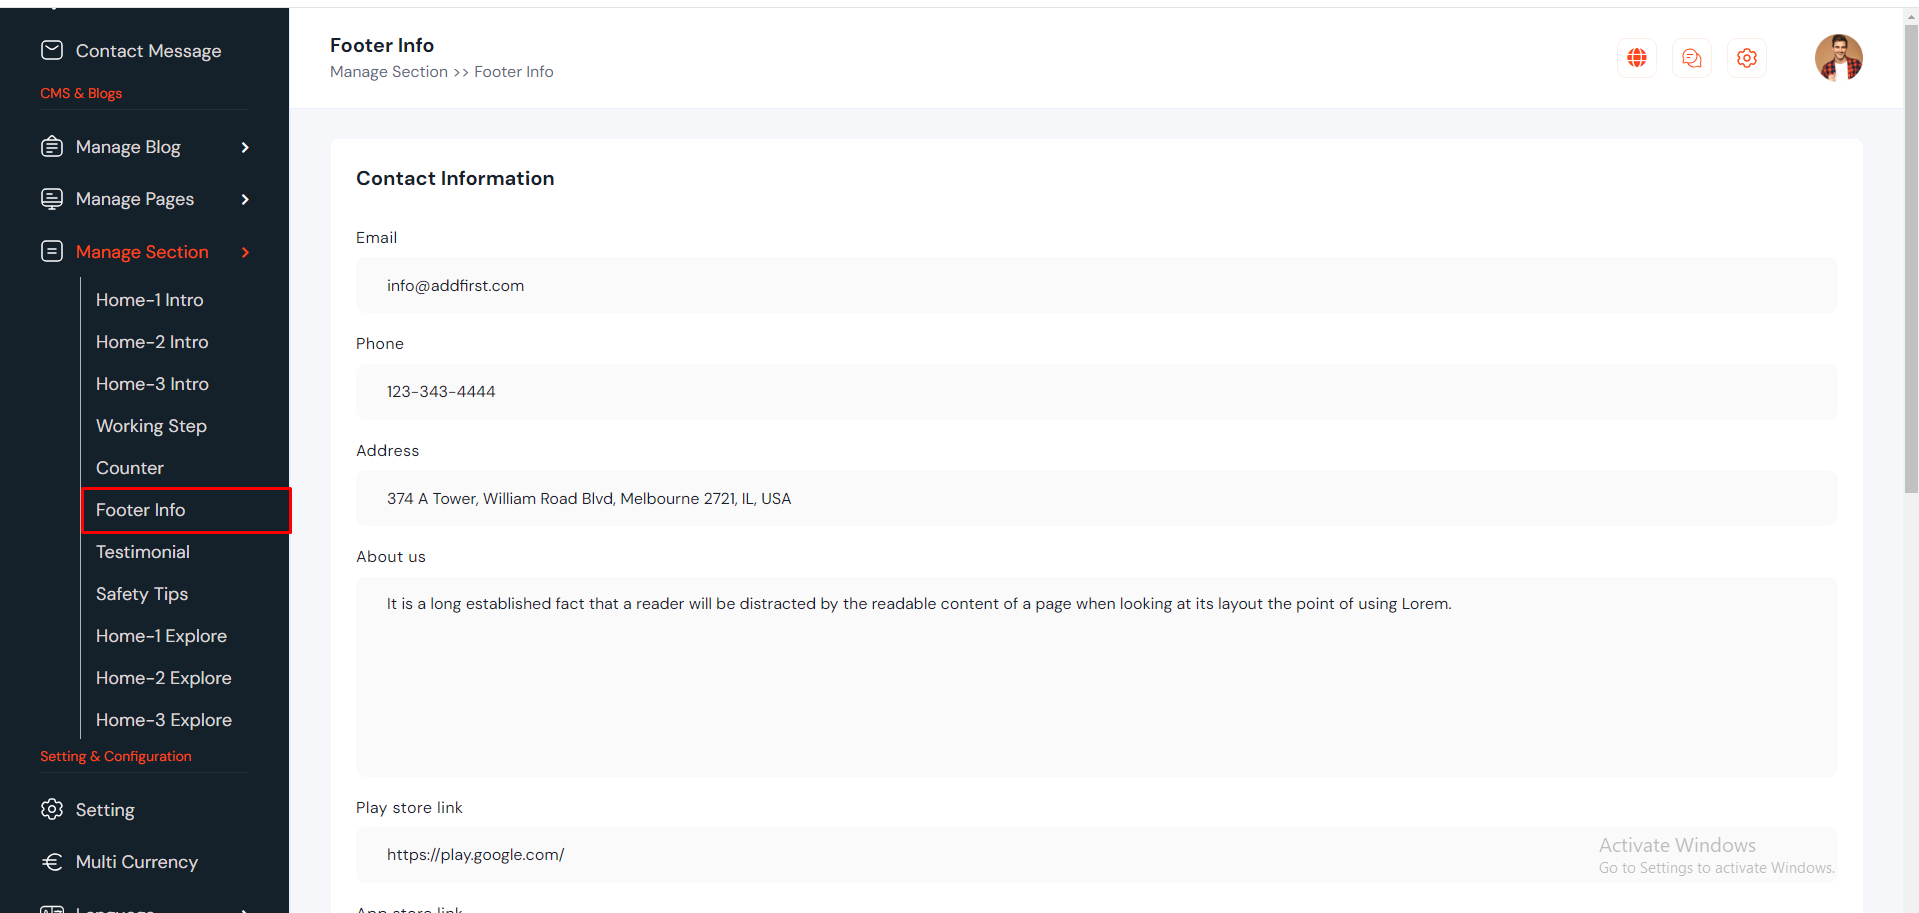Collapse the Manage Section chevron

click(245, 252)
